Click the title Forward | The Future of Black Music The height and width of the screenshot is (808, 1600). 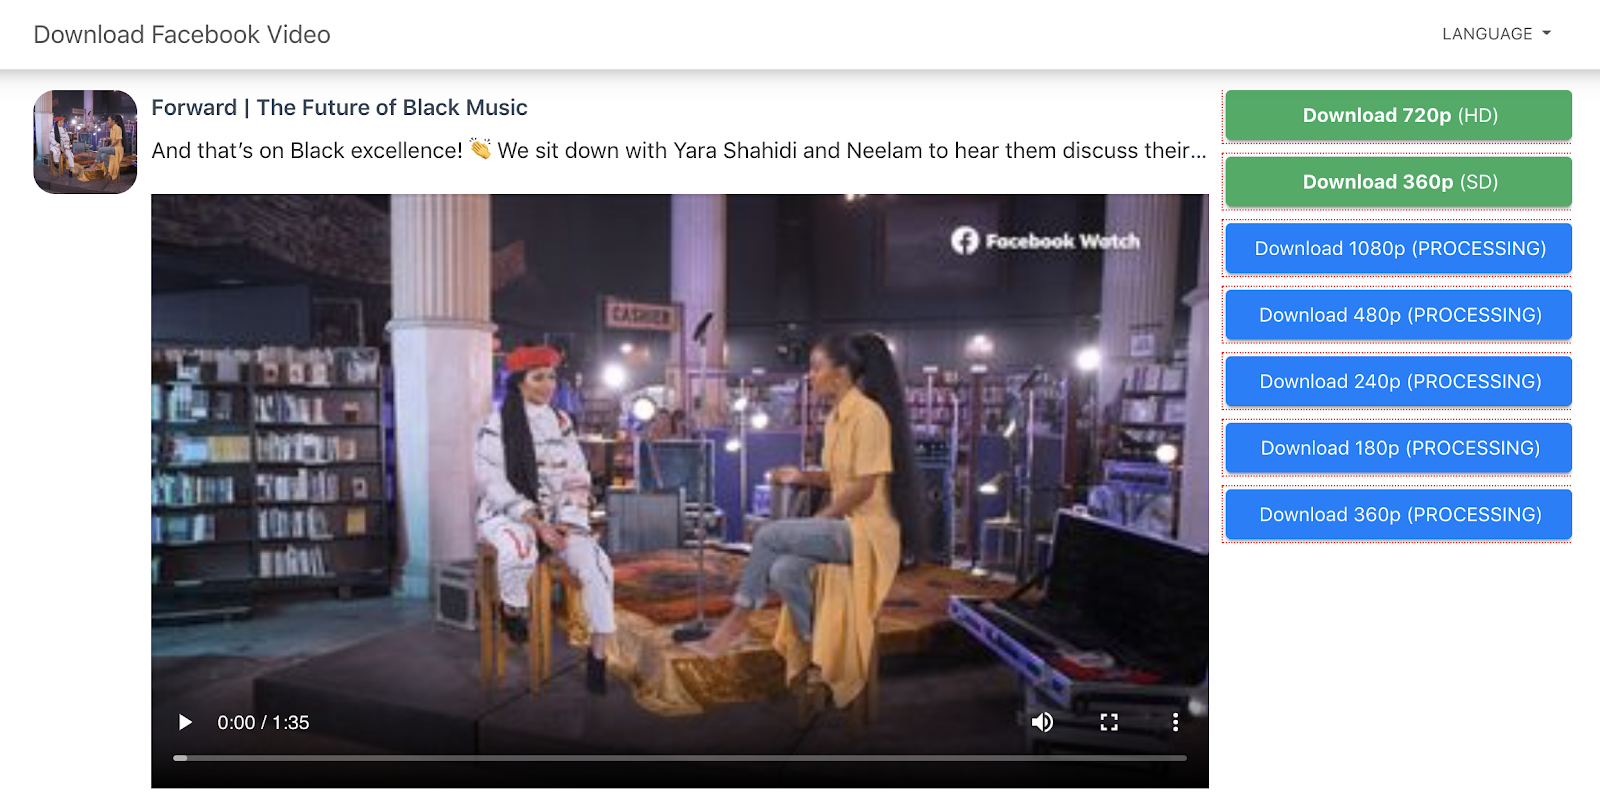(339, 107)
